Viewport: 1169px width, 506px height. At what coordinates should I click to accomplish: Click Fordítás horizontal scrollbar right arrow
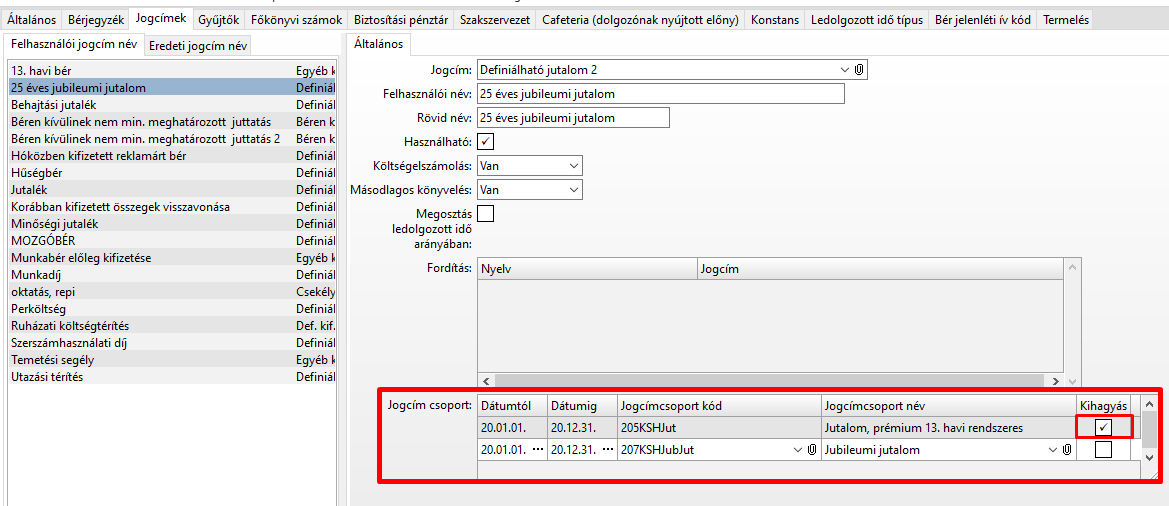[x=1055, y=380]
